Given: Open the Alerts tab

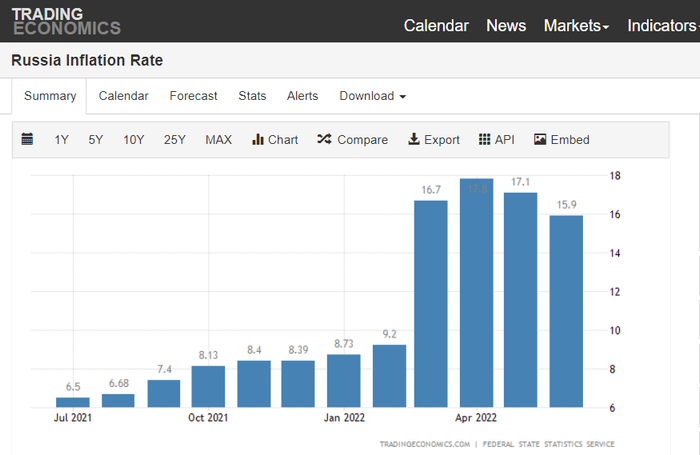Looking at the screenshot, I should coord(302,96).
